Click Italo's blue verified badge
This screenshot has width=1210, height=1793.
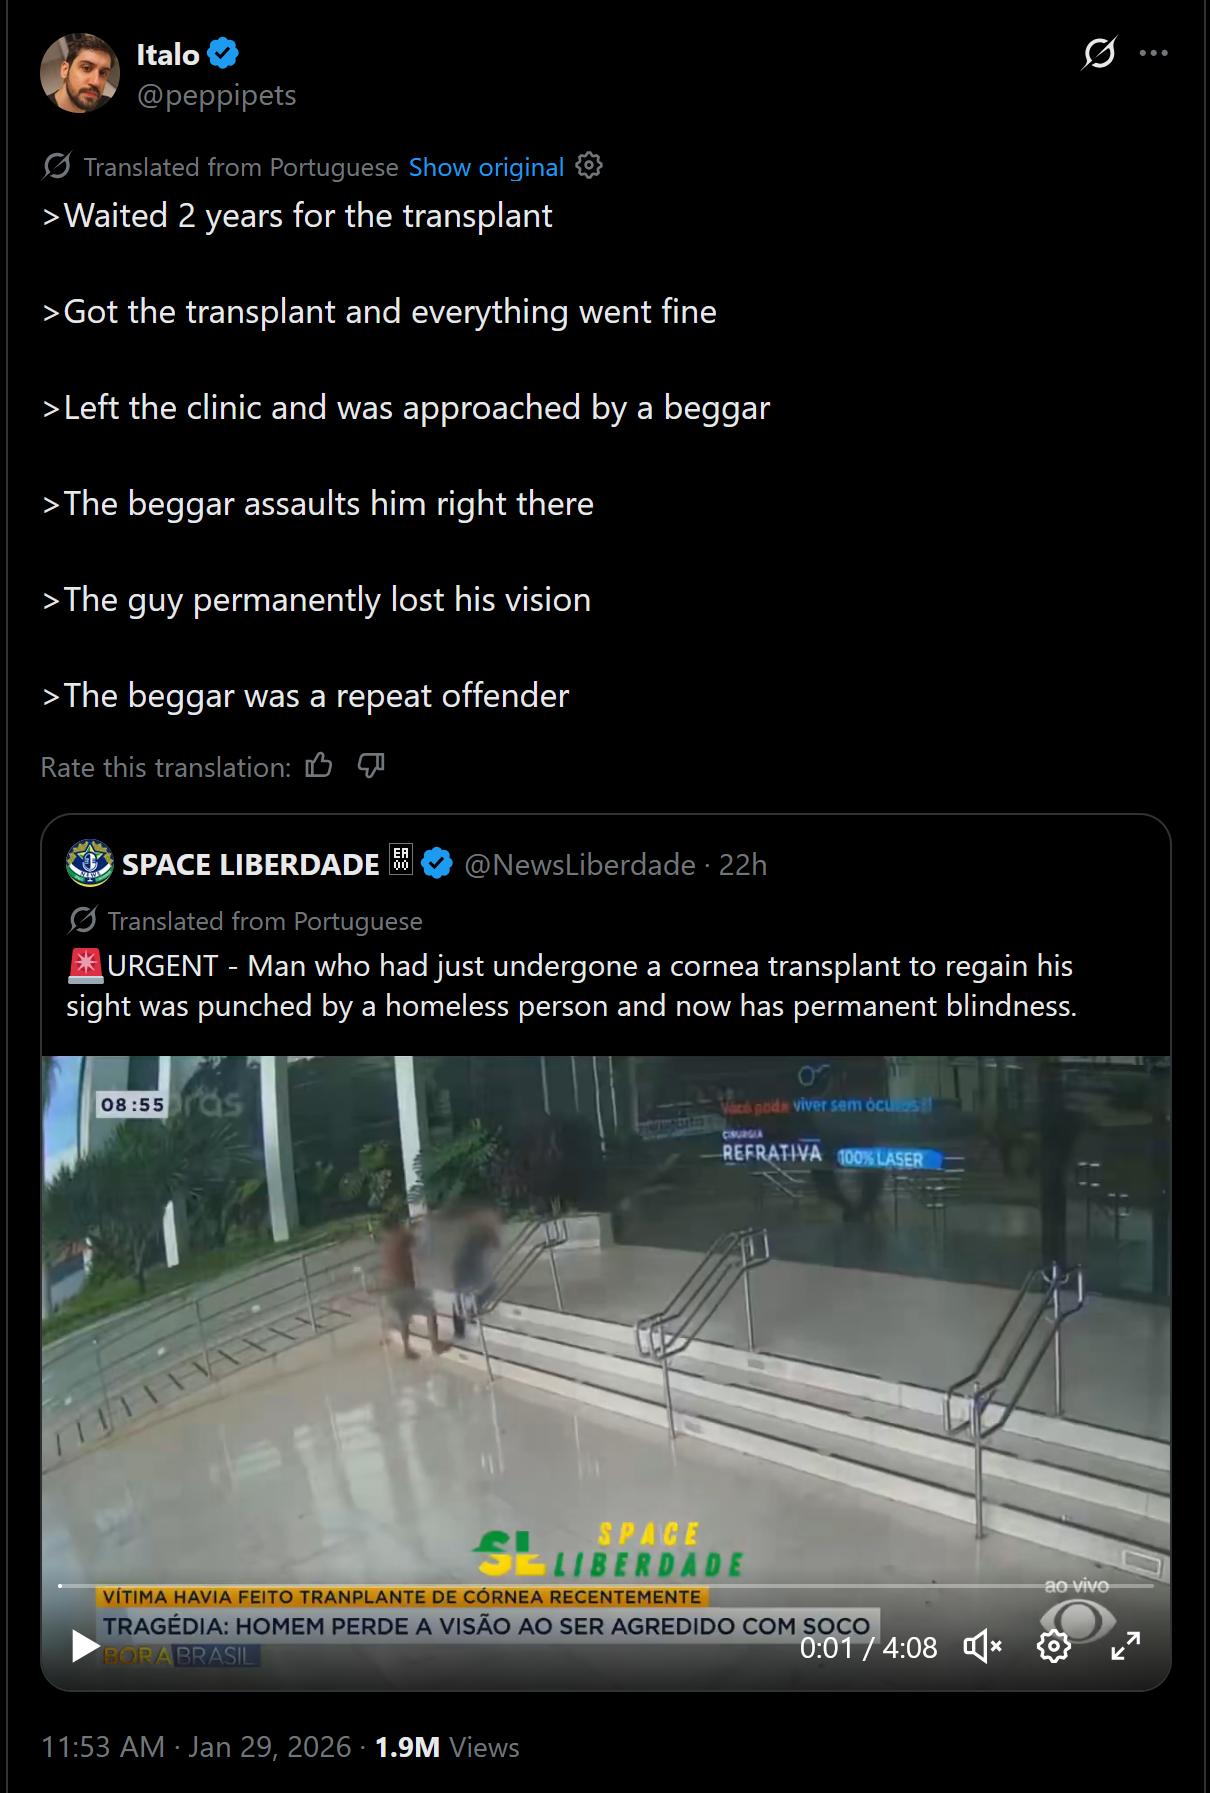click(x=223, y=54)
